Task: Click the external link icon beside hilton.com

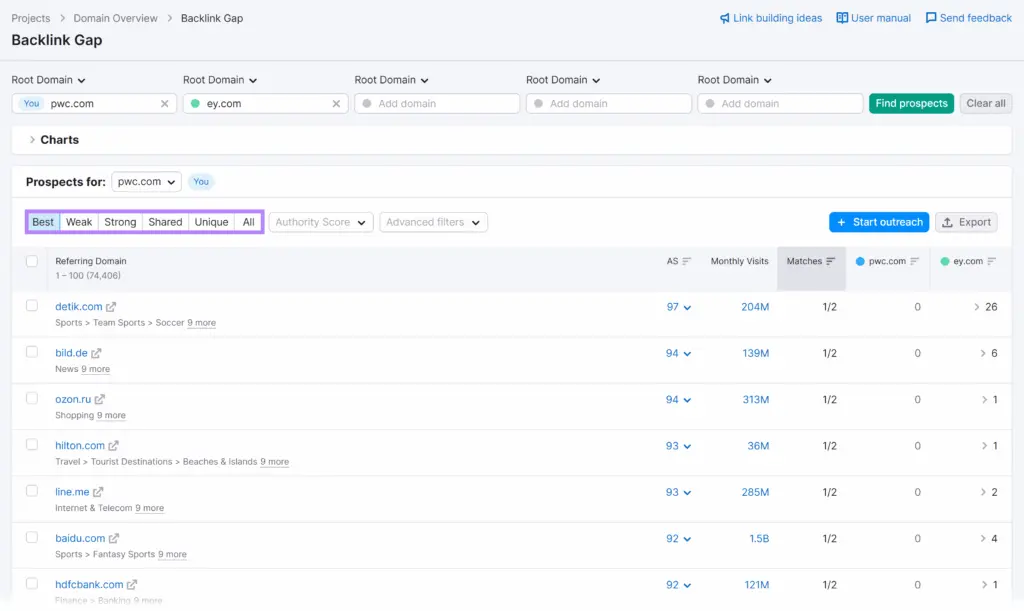Action: pos(114,446)
